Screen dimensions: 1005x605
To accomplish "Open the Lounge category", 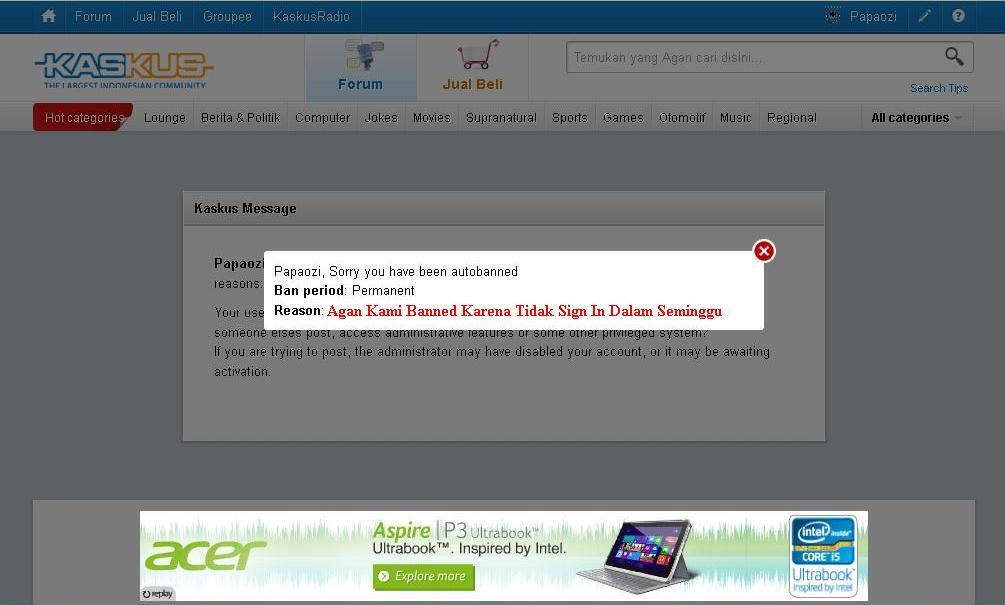I will [165, 118].
